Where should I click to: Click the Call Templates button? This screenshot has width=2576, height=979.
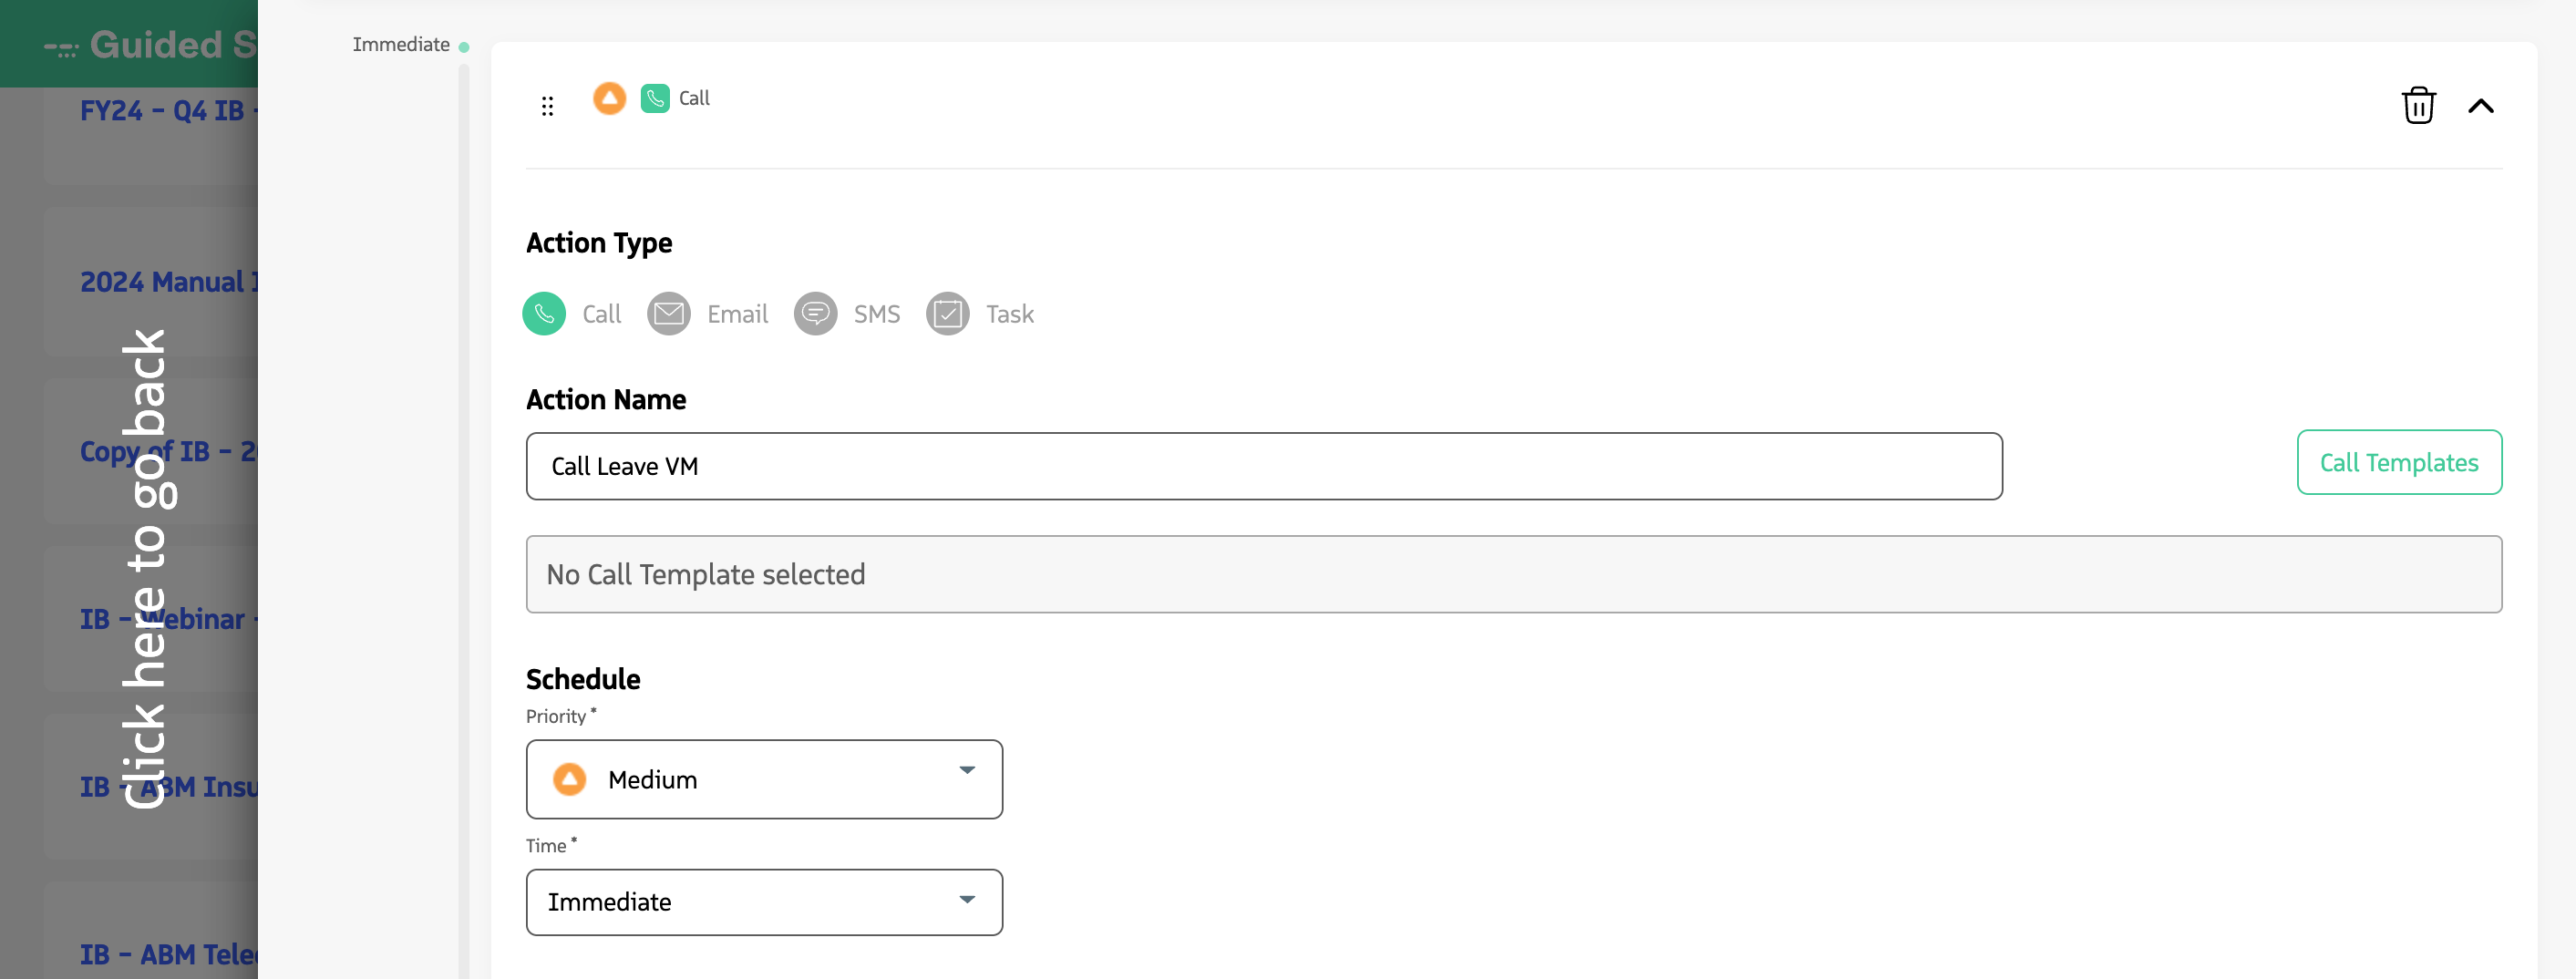pos(2399,462)
